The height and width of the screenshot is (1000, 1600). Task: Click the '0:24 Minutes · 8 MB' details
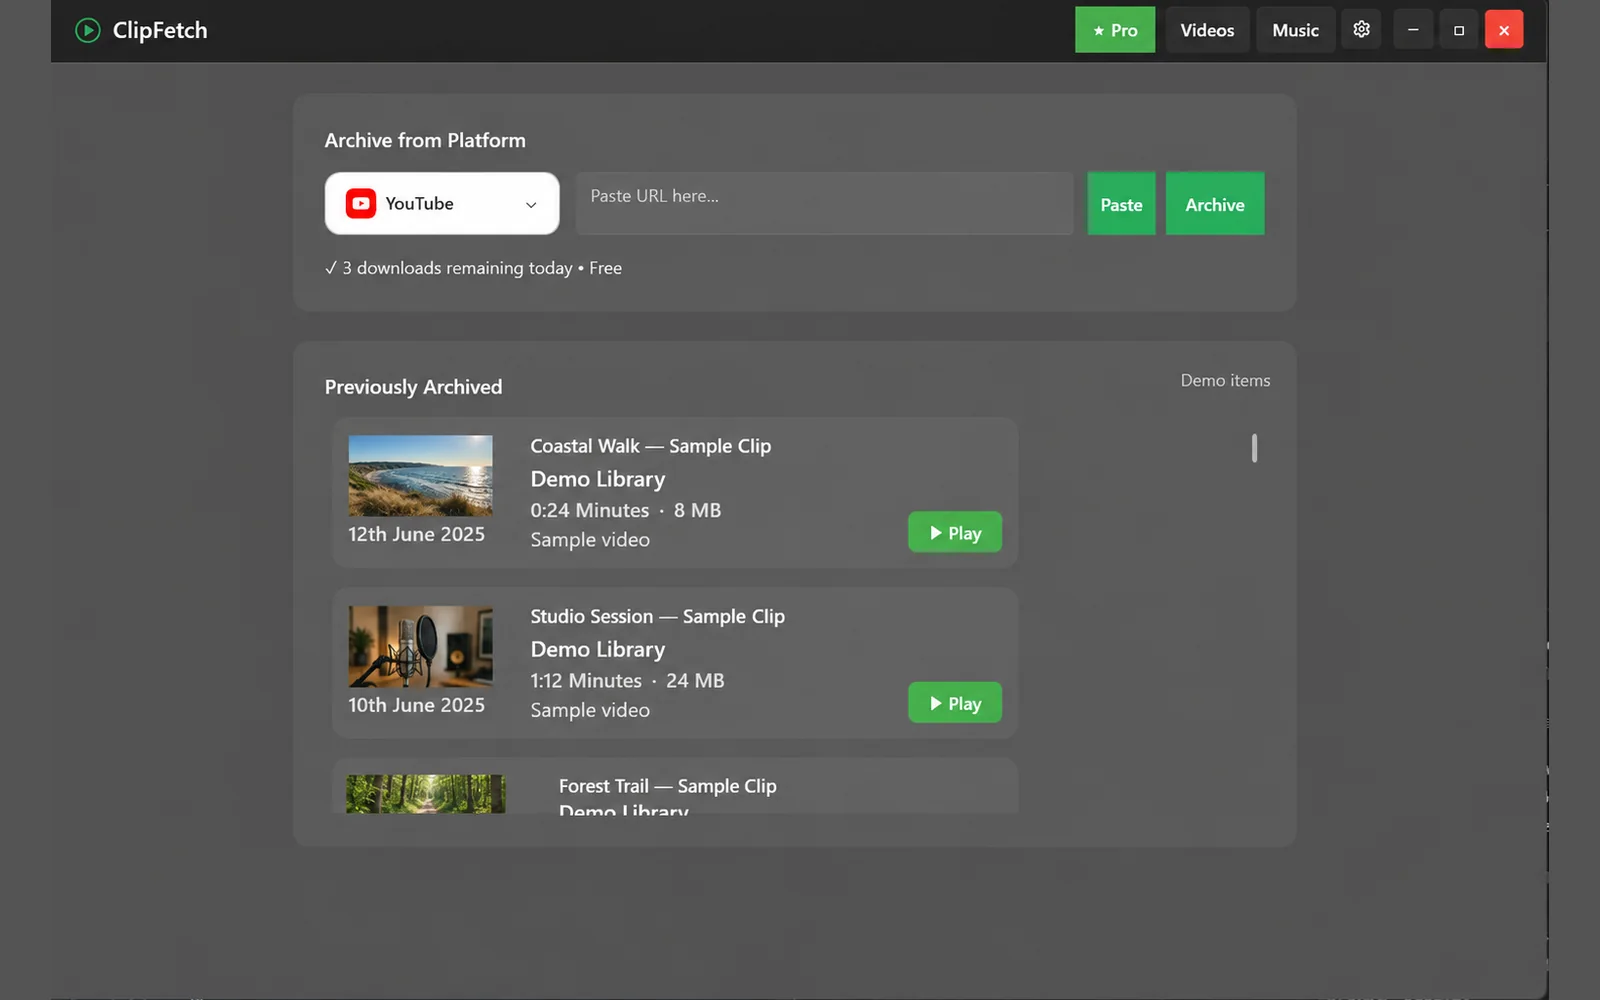click(x=625, y=510)
